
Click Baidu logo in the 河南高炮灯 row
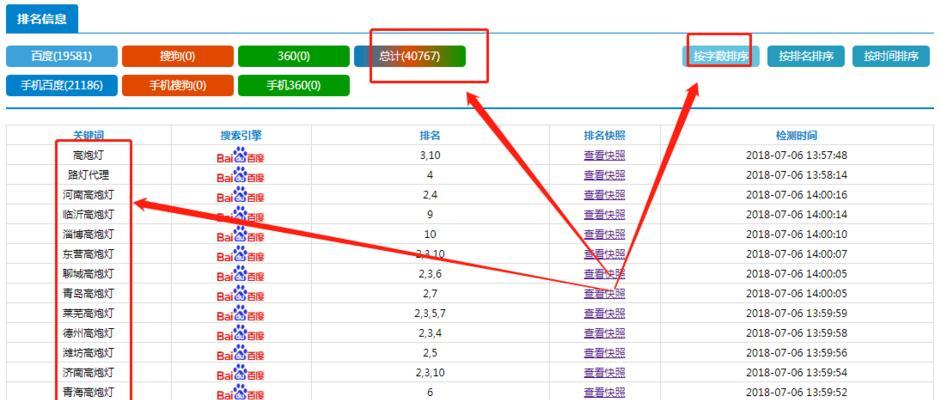click(241, 195)
